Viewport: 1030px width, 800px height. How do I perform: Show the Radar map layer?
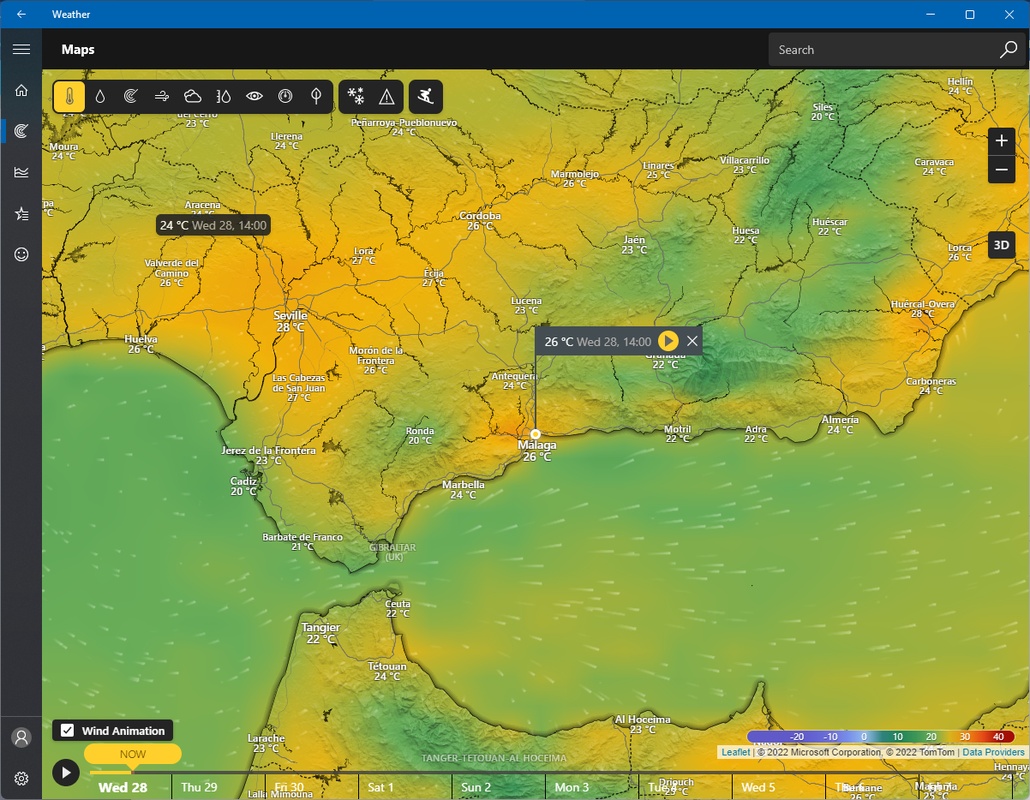[131, 97]
